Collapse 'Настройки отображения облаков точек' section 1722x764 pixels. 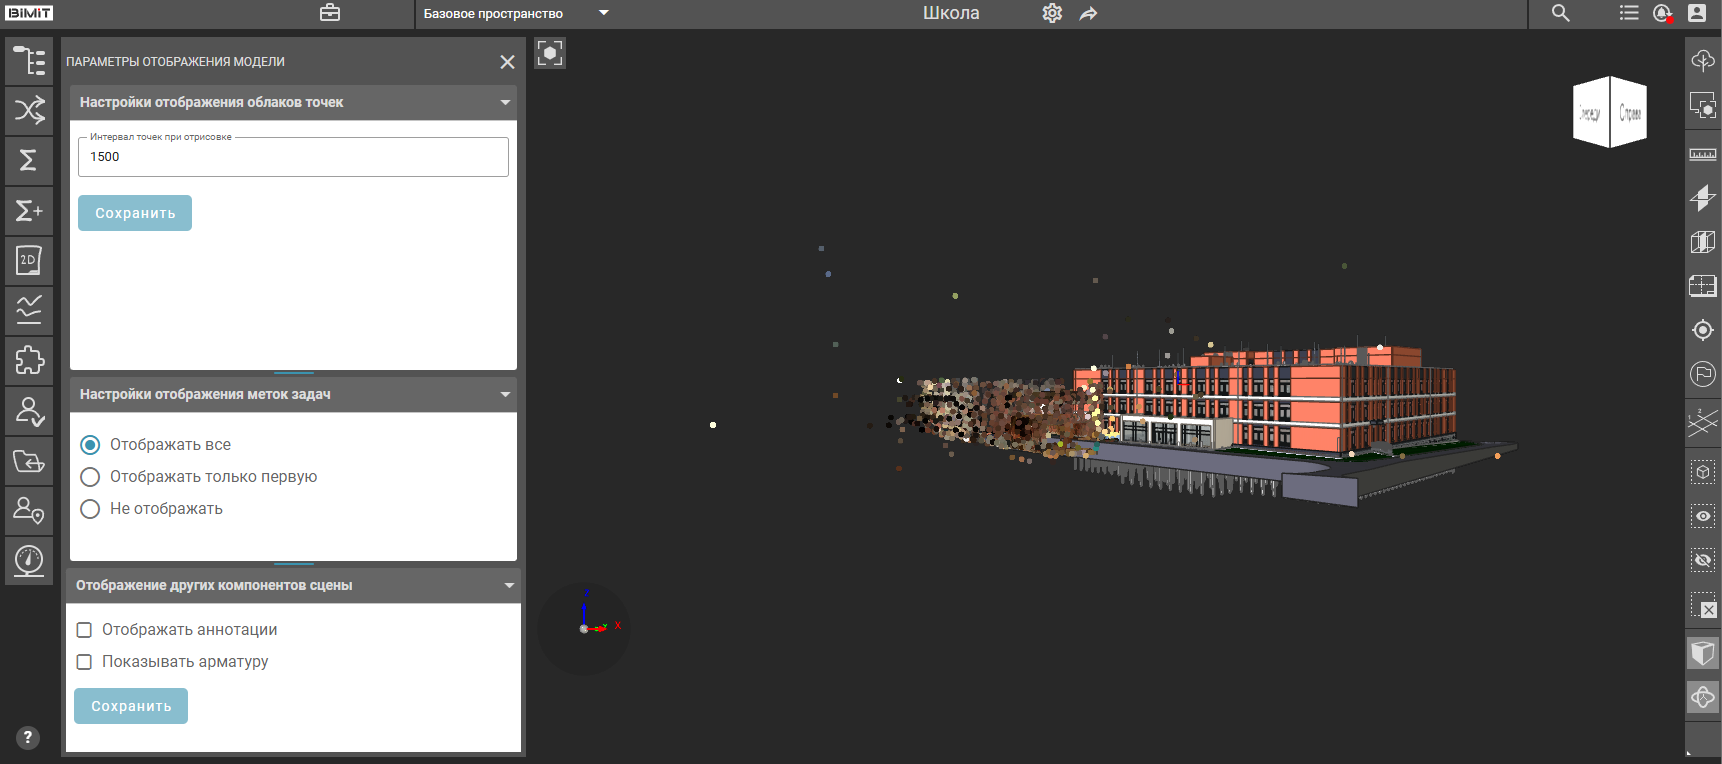coord(505,103)
